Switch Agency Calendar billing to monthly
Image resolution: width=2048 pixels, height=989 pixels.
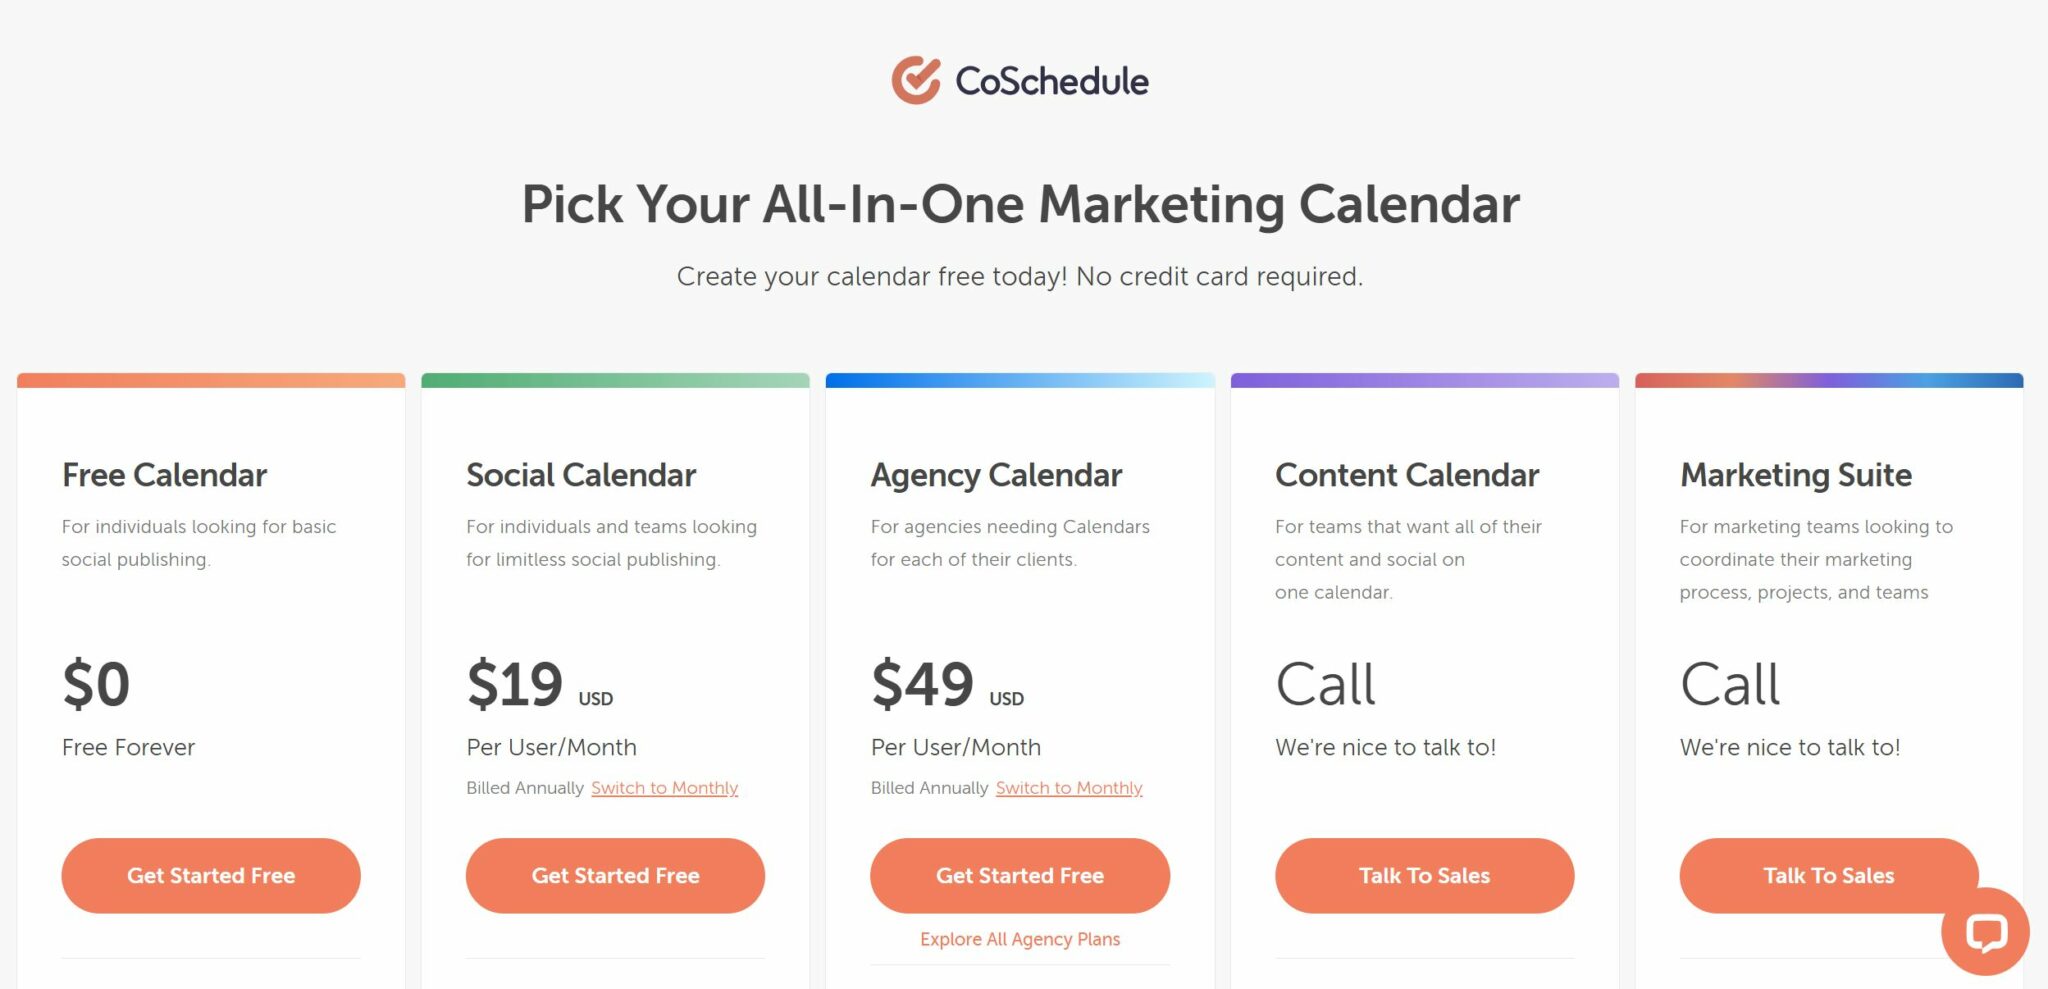(1069, 788)
